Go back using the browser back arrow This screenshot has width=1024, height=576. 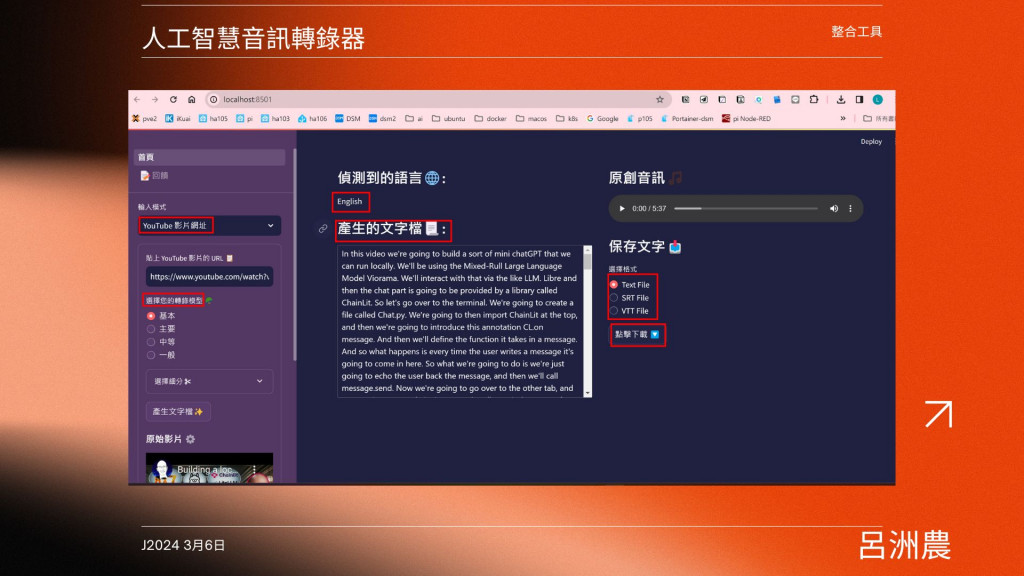pos(136,99)
